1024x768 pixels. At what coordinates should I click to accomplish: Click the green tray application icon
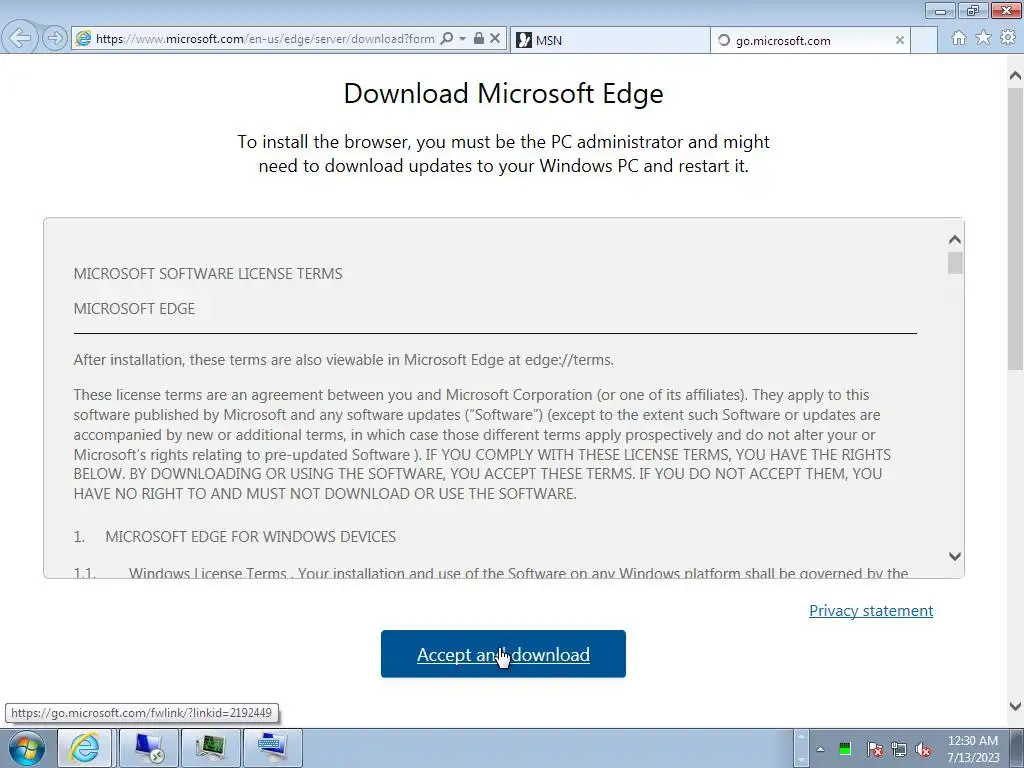pos(845,749)
